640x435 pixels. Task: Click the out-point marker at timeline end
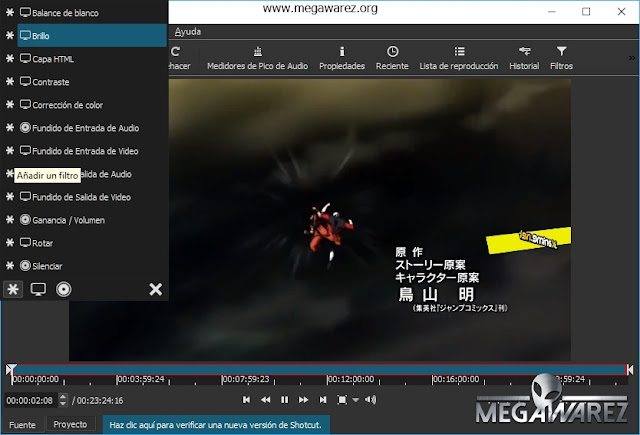pyautogui.click(x=630, y=370)
